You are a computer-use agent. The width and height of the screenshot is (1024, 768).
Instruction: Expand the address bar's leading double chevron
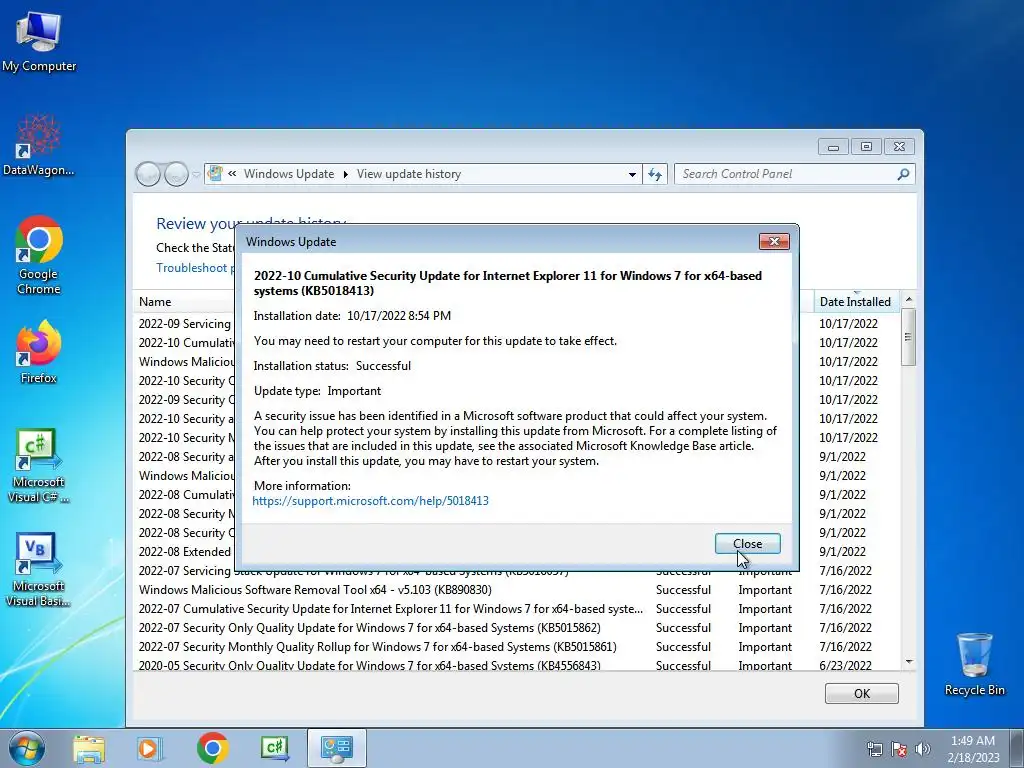(x=232, y=174)
